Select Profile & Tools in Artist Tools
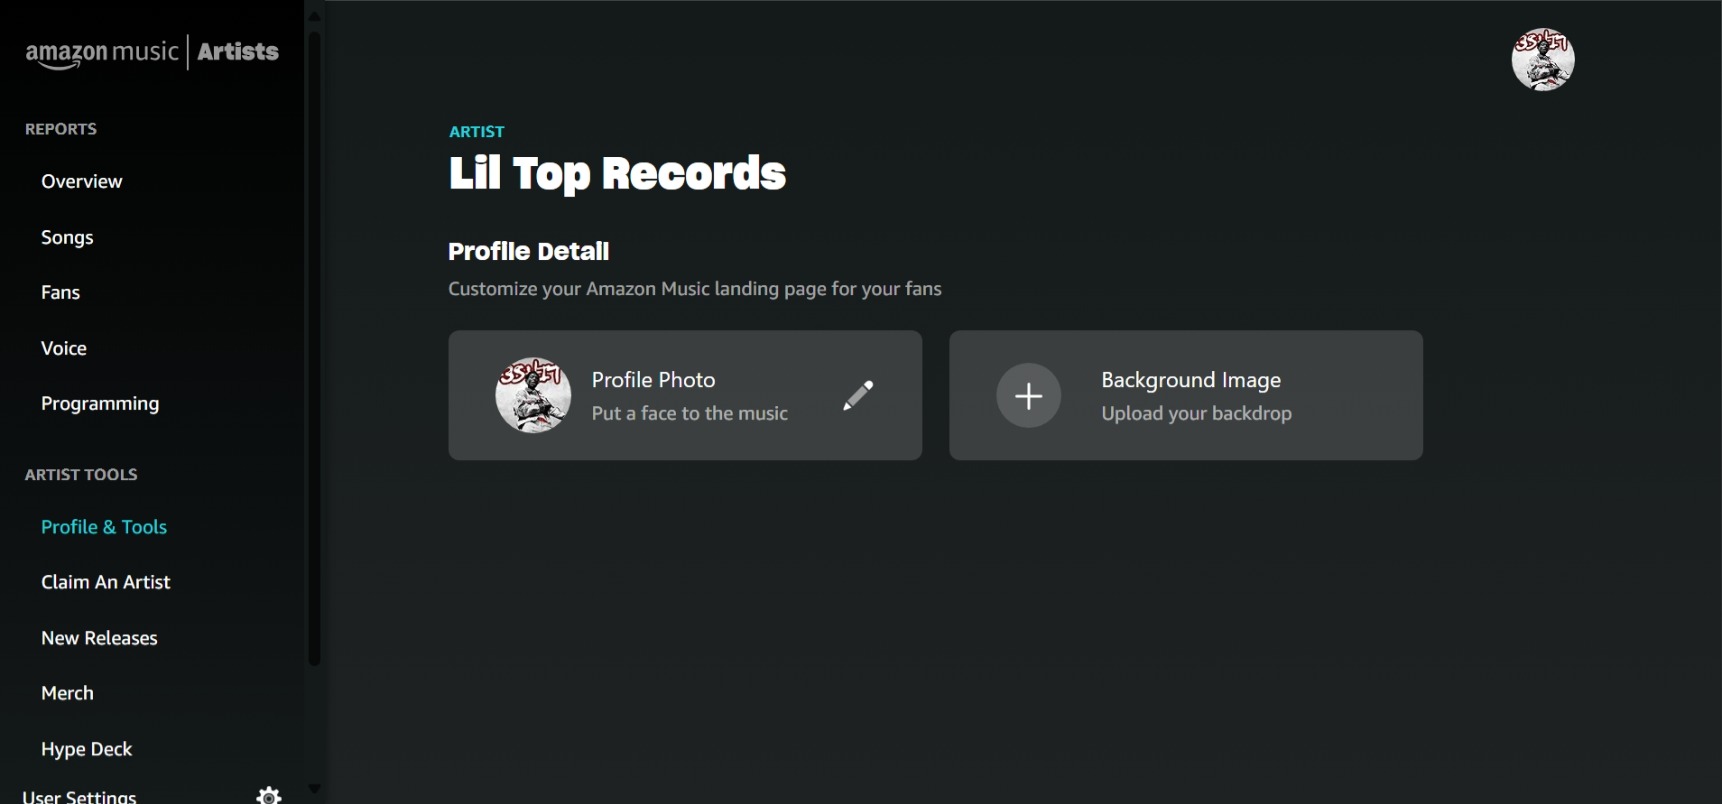1722x804 pixels. 104,527
